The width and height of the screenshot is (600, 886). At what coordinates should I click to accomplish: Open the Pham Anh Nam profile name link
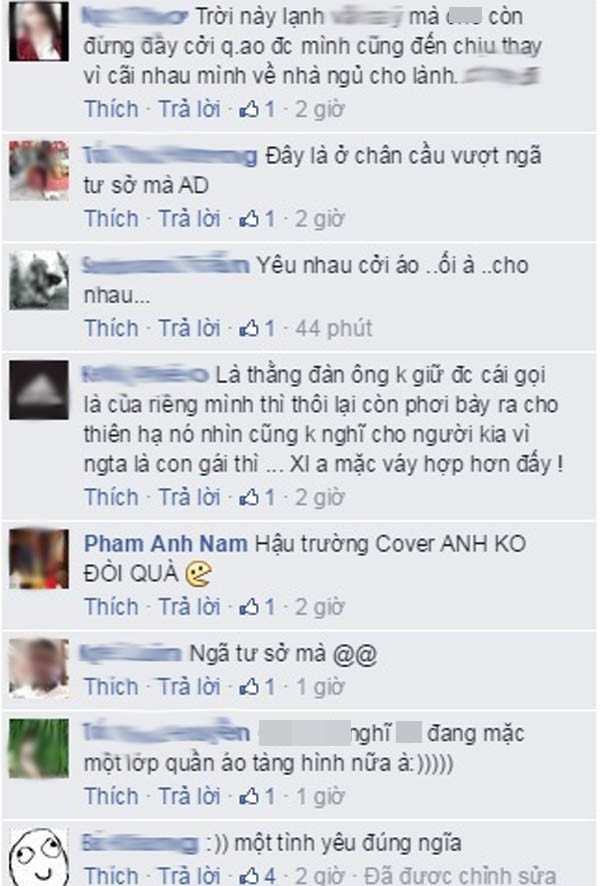click(x=166, y=544)
